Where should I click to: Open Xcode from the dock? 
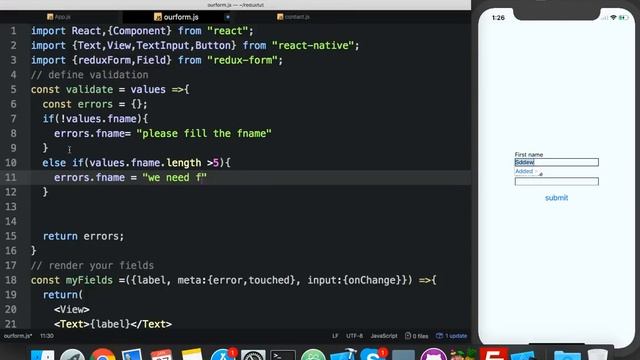(343, 354)
